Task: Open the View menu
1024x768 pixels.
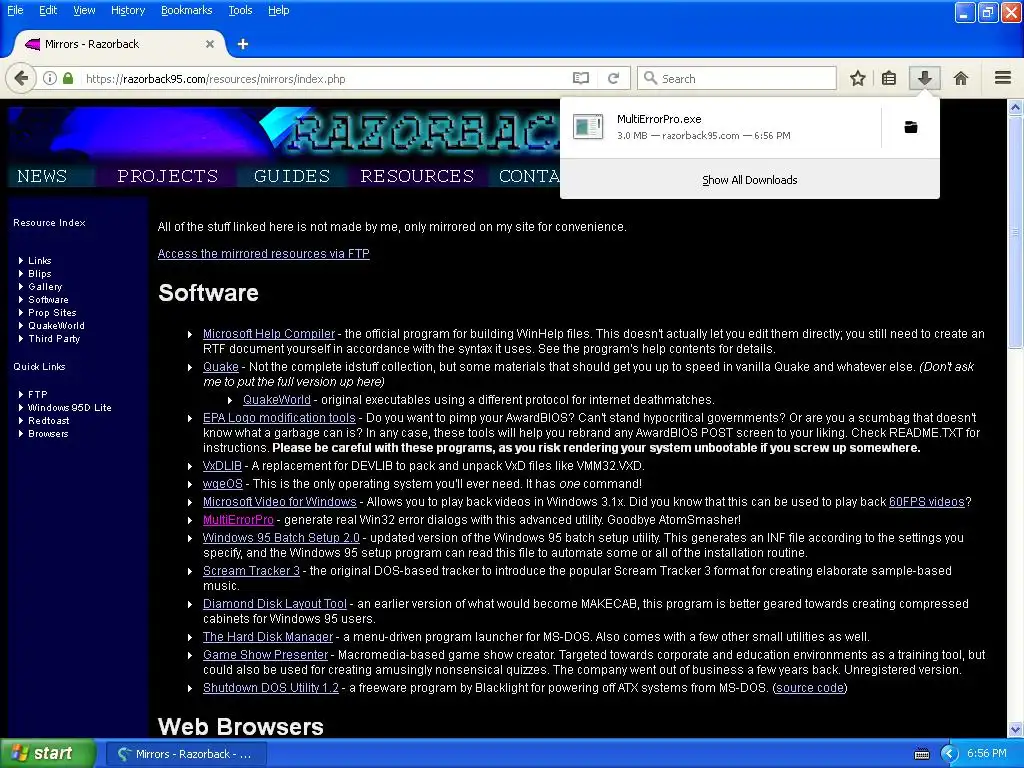Action: pyautogui.click(x=84, y=10)
